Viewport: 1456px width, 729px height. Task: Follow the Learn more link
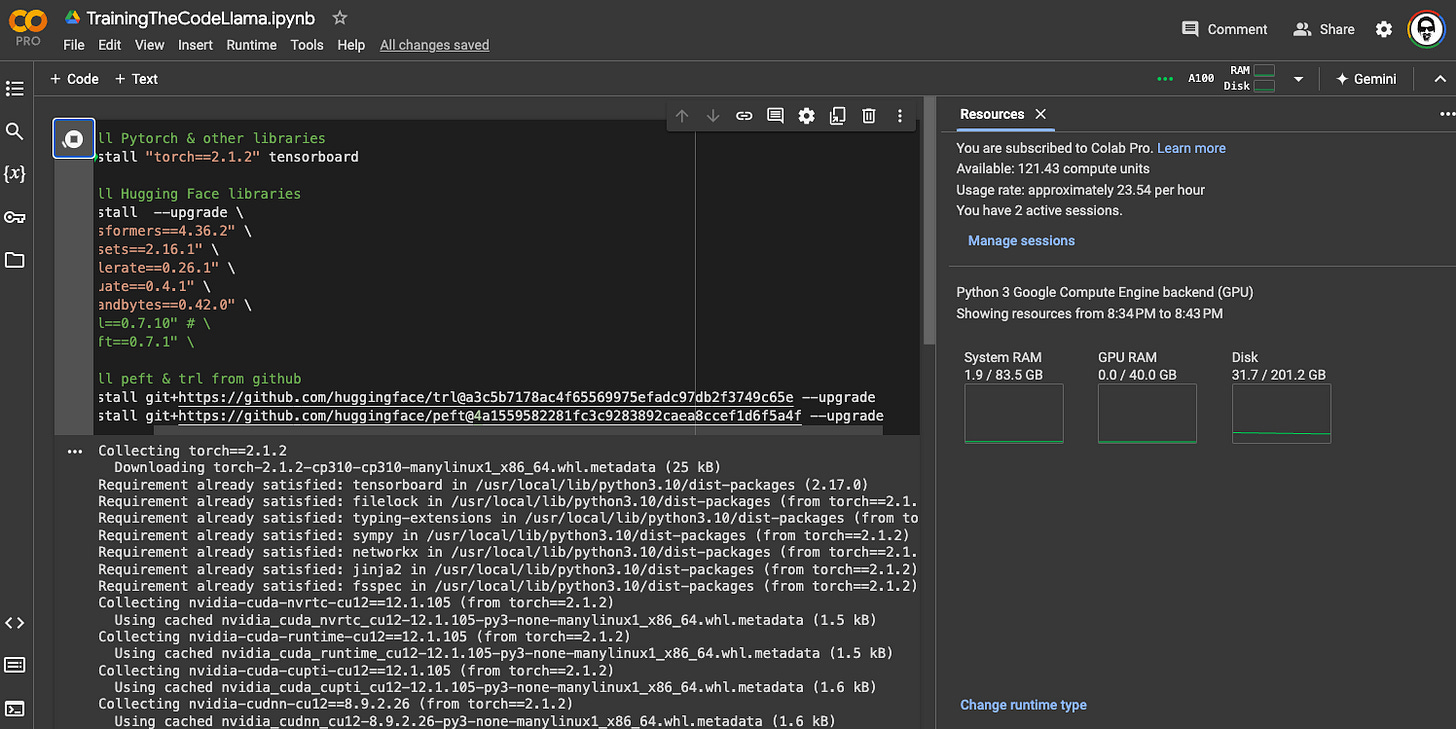pos(1191,148)
